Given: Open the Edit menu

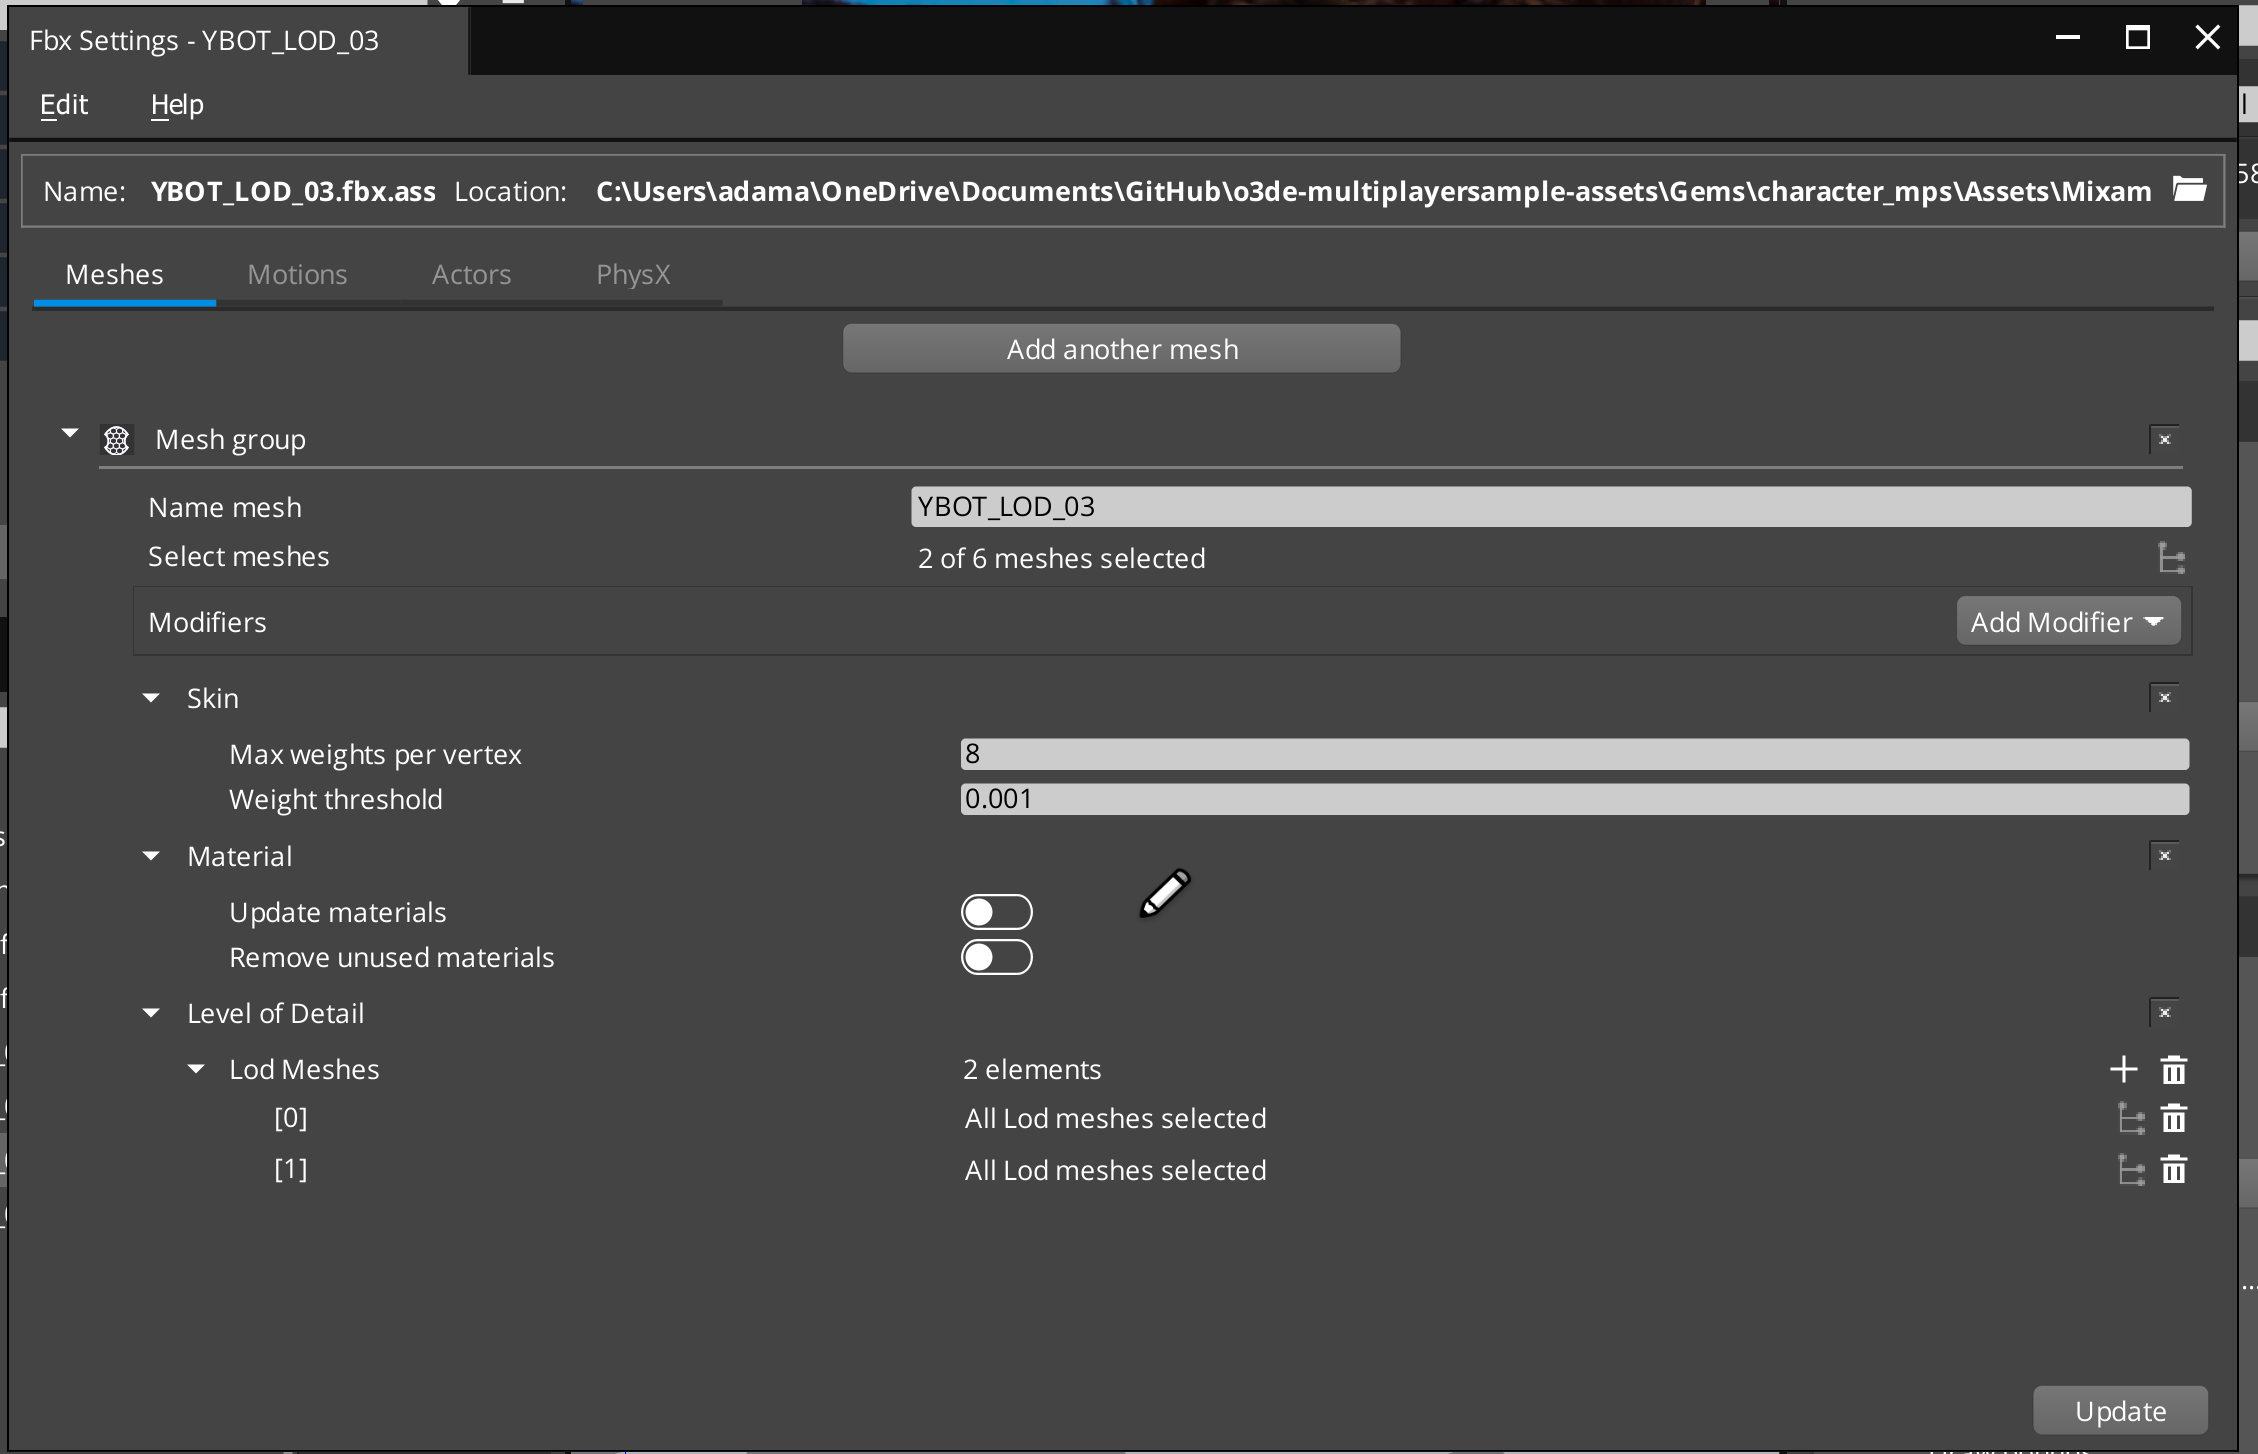Looking at the screenshot, I should pyautogui.click(x=63, y=104).
